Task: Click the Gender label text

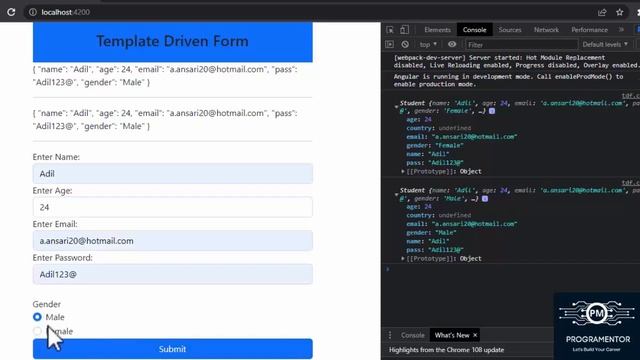Action: (x=47, y=304)
